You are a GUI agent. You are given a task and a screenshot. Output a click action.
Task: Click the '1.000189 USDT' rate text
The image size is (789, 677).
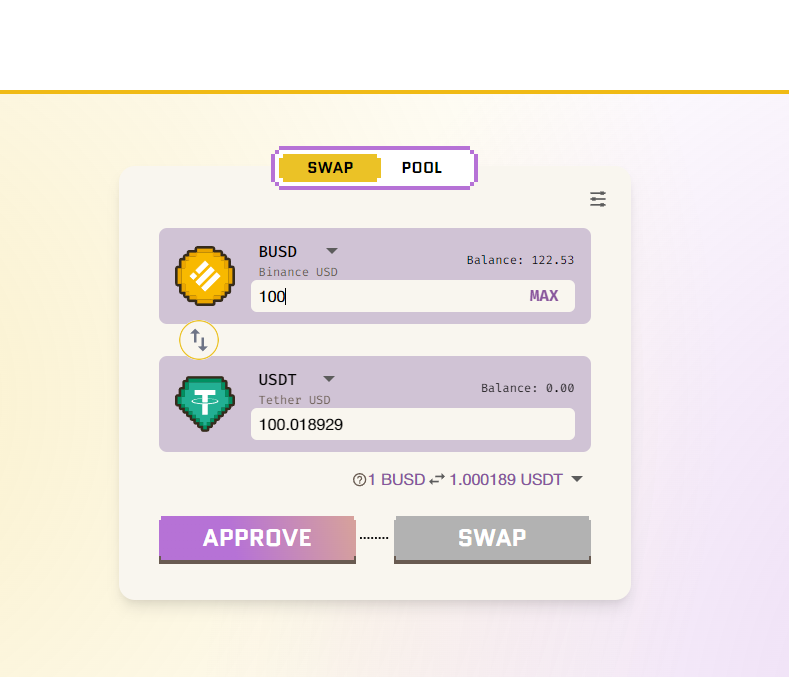(x=506, y=480)
